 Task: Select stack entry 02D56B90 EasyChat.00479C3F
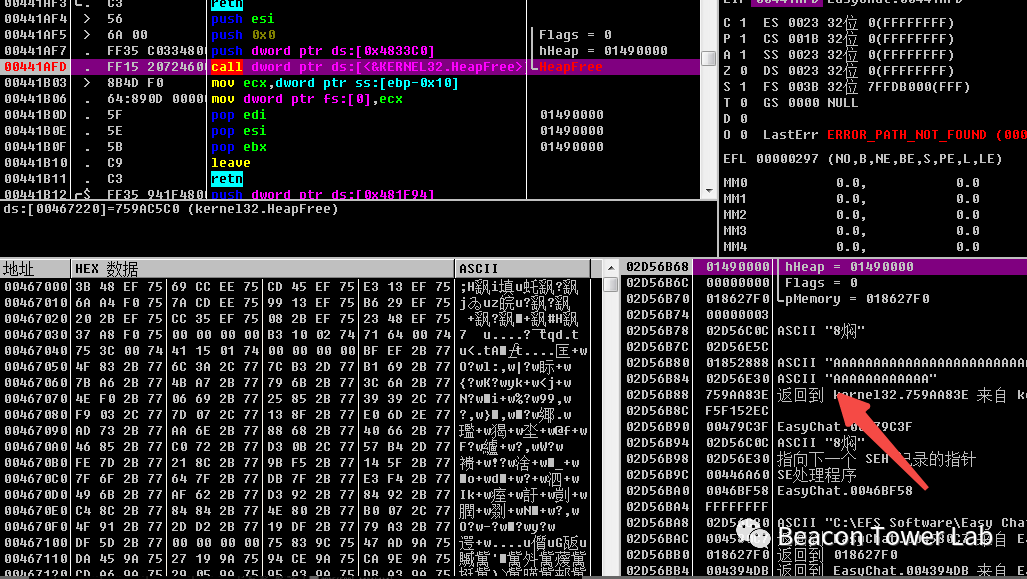(x=824, y=426)
